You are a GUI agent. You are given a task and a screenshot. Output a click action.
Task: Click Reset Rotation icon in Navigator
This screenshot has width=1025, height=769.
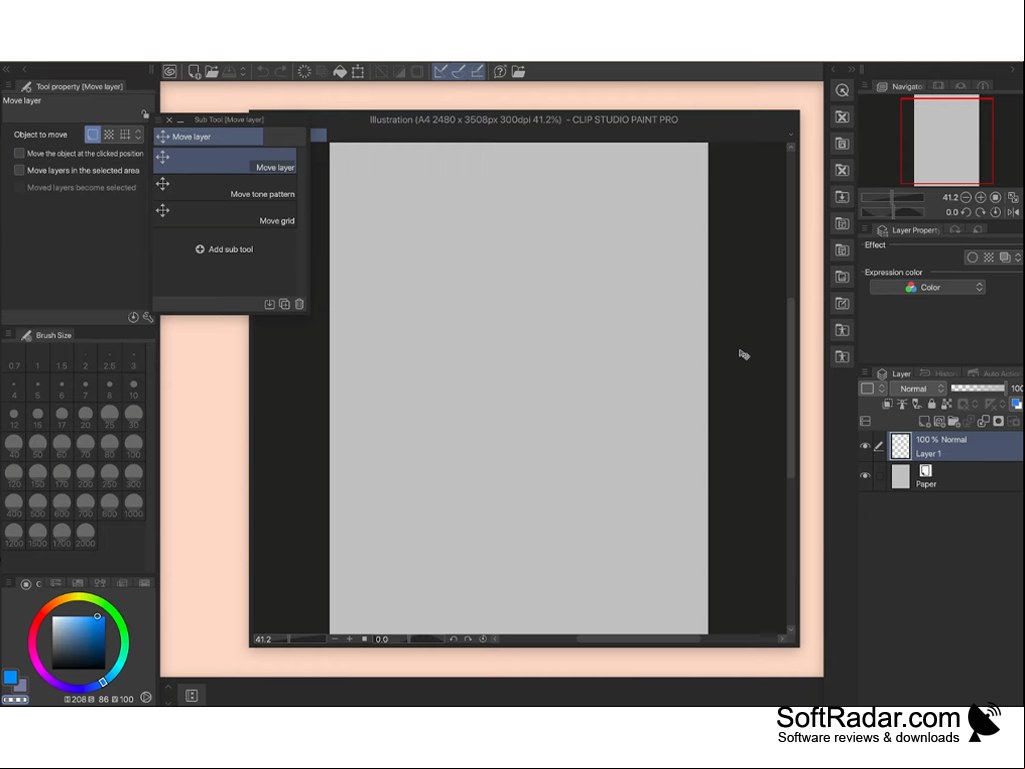(995, 212)
